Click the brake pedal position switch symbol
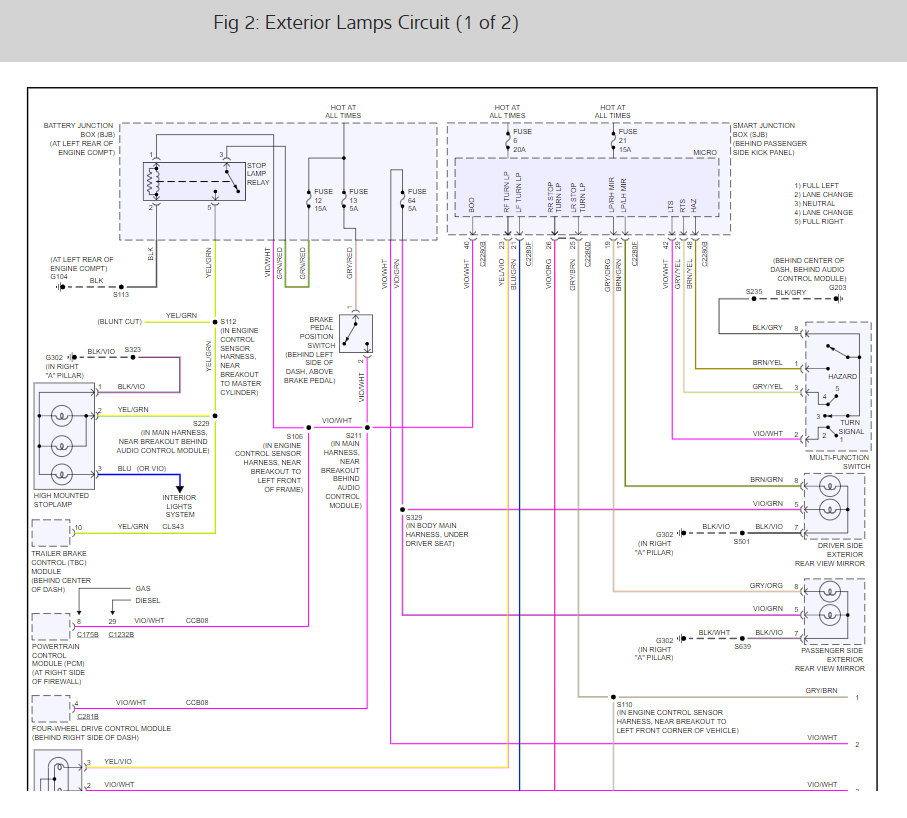 coord(356,334)
